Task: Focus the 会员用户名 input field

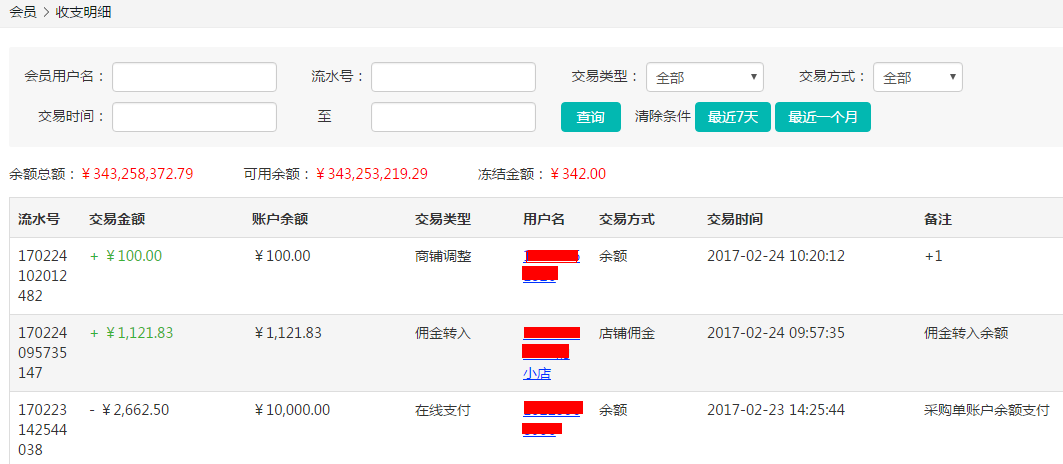Action: (x=194, y=77)
